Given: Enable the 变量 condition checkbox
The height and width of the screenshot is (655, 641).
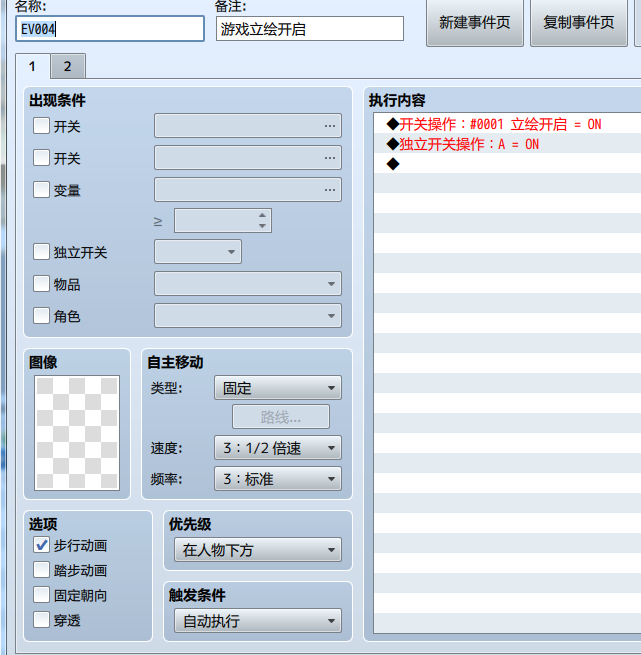Looking at the screenshot, I should click(41, 190).
